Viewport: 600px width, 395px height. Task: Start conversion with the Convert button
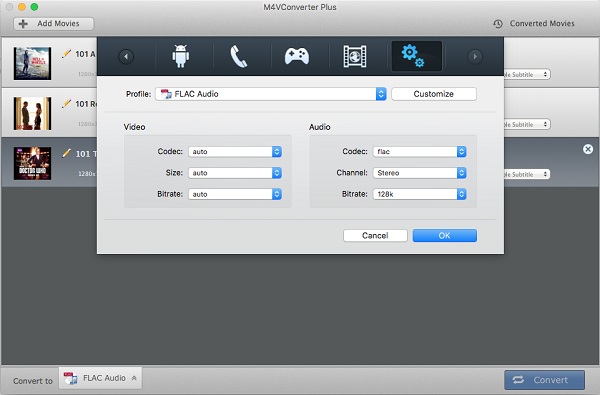(x=544, y=380)
